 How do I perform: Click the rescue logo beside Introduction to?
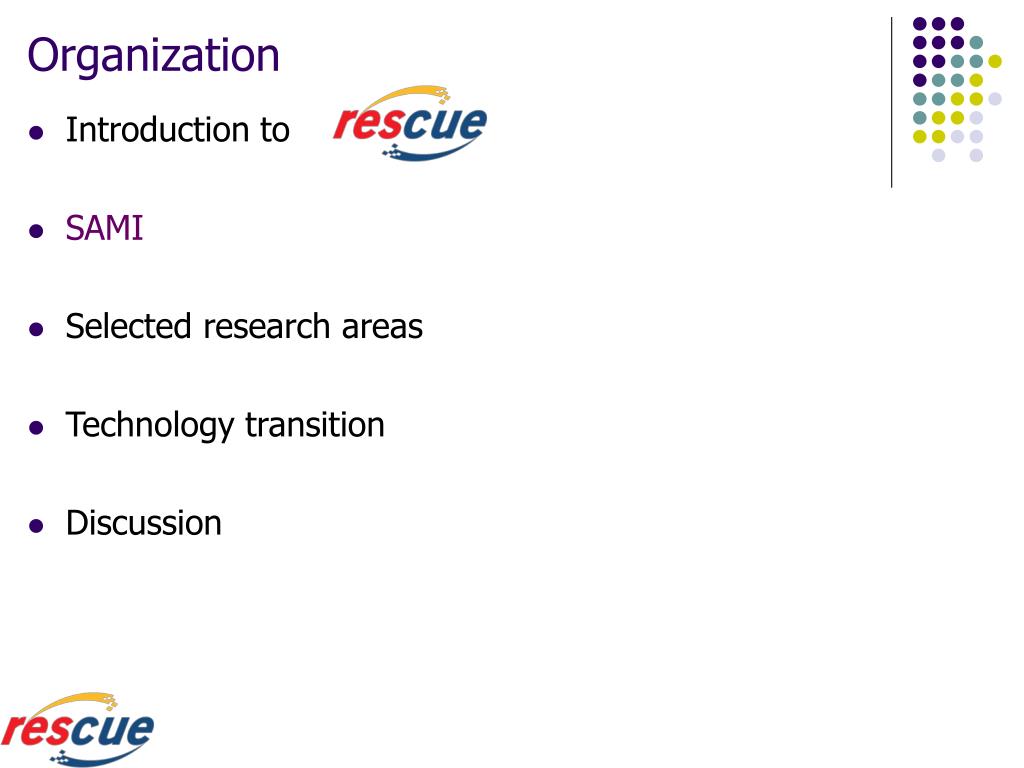tap(410, 123)
